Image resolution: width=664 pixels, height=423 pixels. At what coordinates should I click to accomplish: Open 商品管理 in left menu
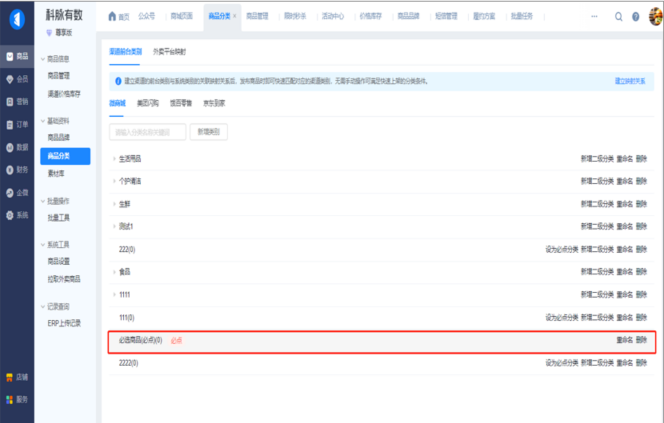coord(58,76)
